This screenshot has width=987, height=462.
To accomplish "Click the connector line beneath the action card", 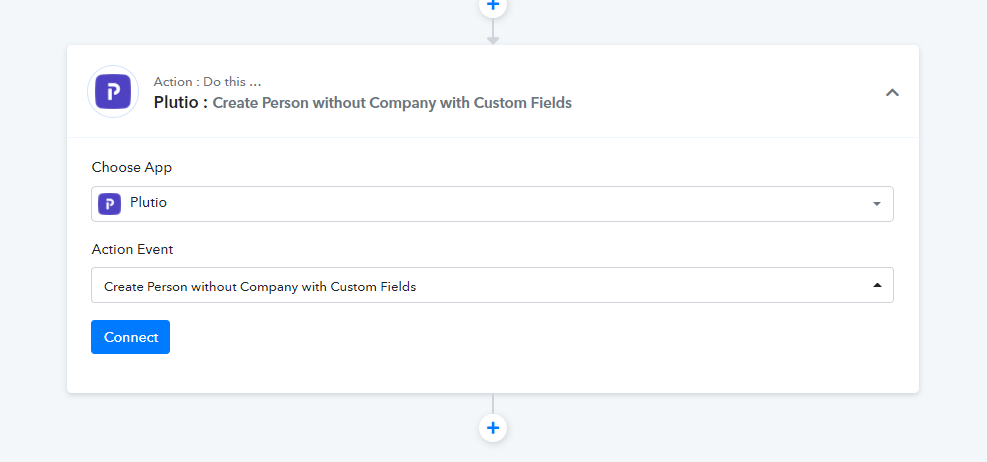I will tap(493, 403).
